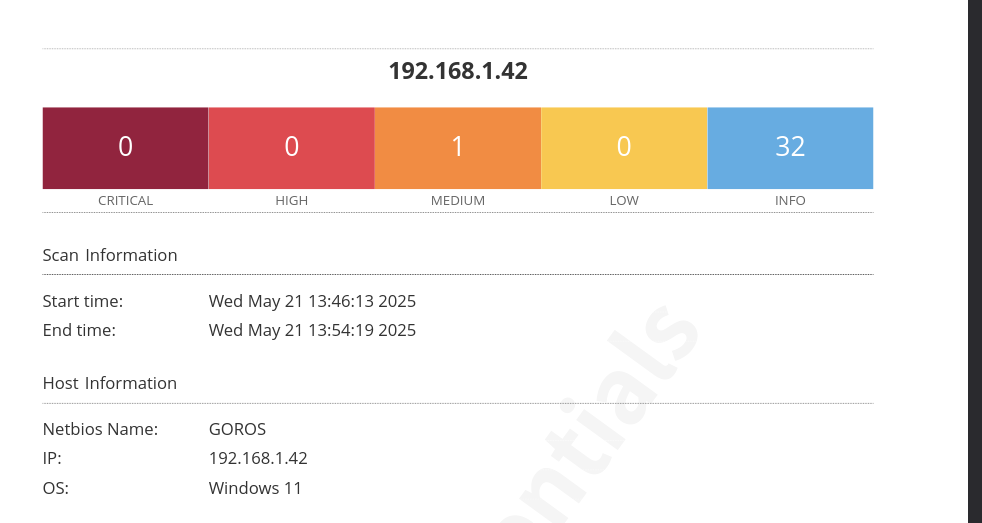Click the MEDIUM severity label

457,200
